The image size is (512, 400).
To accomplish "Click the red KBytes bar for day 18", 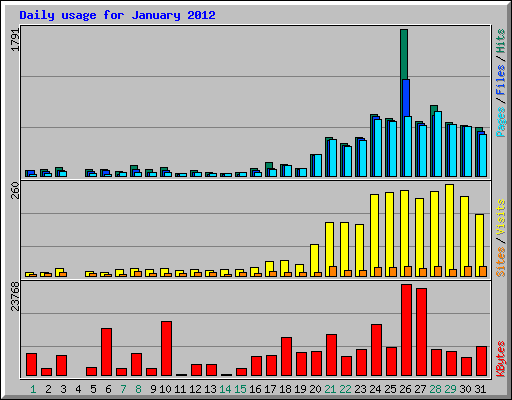I will [286, 357].
